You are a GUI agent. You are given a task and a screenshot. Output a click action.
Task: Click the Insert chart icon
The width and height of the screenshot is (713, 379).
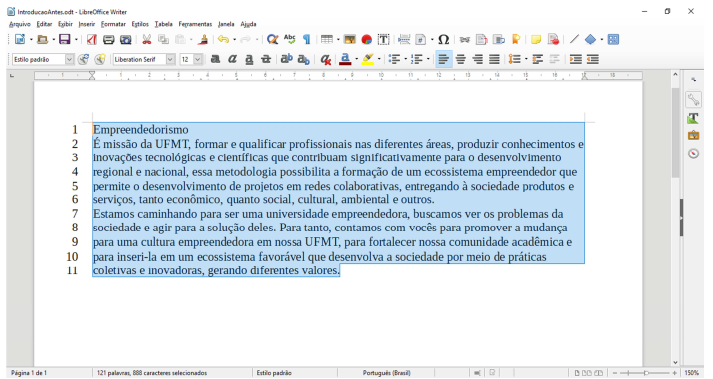coord(367,40)
